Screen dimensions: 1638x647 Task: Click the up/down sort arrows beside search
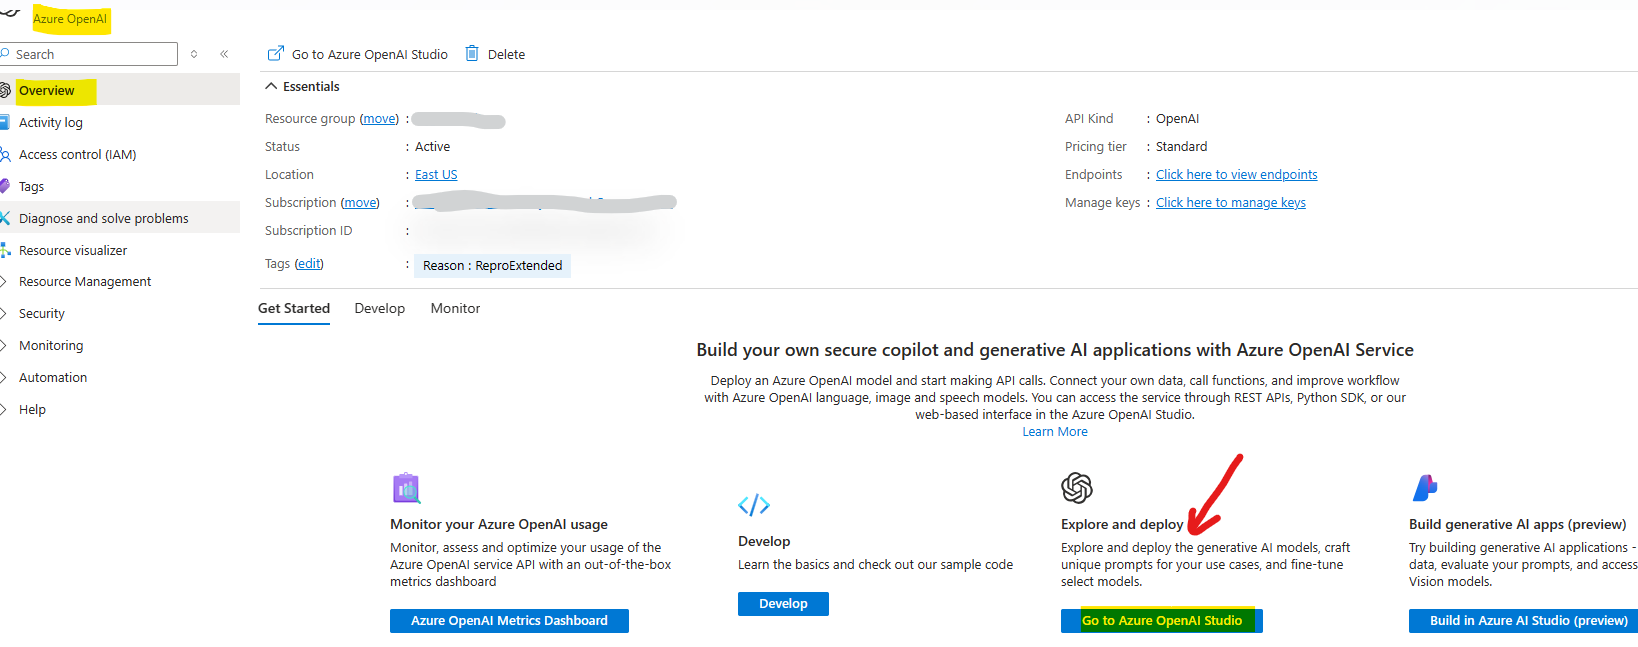pyautogui.click(x=194, y=54)
